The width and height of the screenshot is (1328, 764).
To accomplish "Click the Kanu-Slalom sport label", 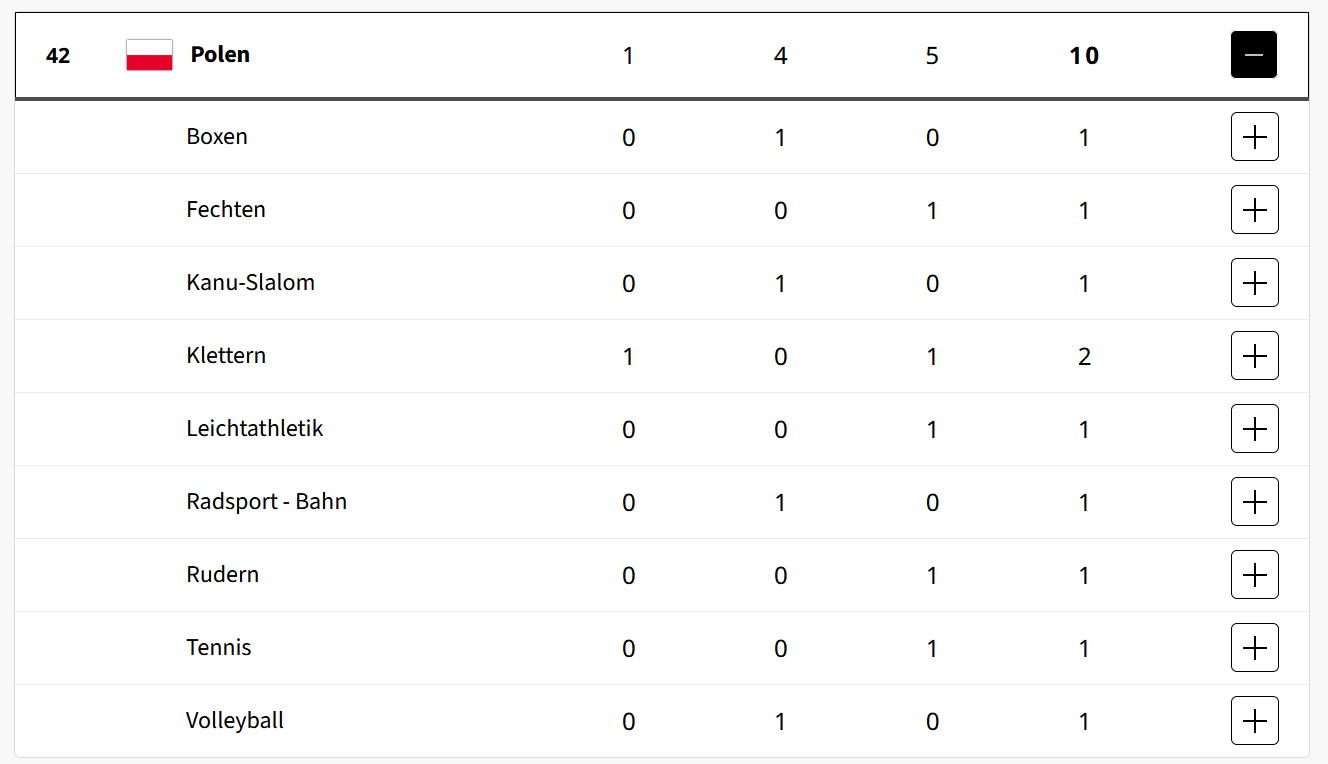I will pyautogui.click(x=250, y=283).
